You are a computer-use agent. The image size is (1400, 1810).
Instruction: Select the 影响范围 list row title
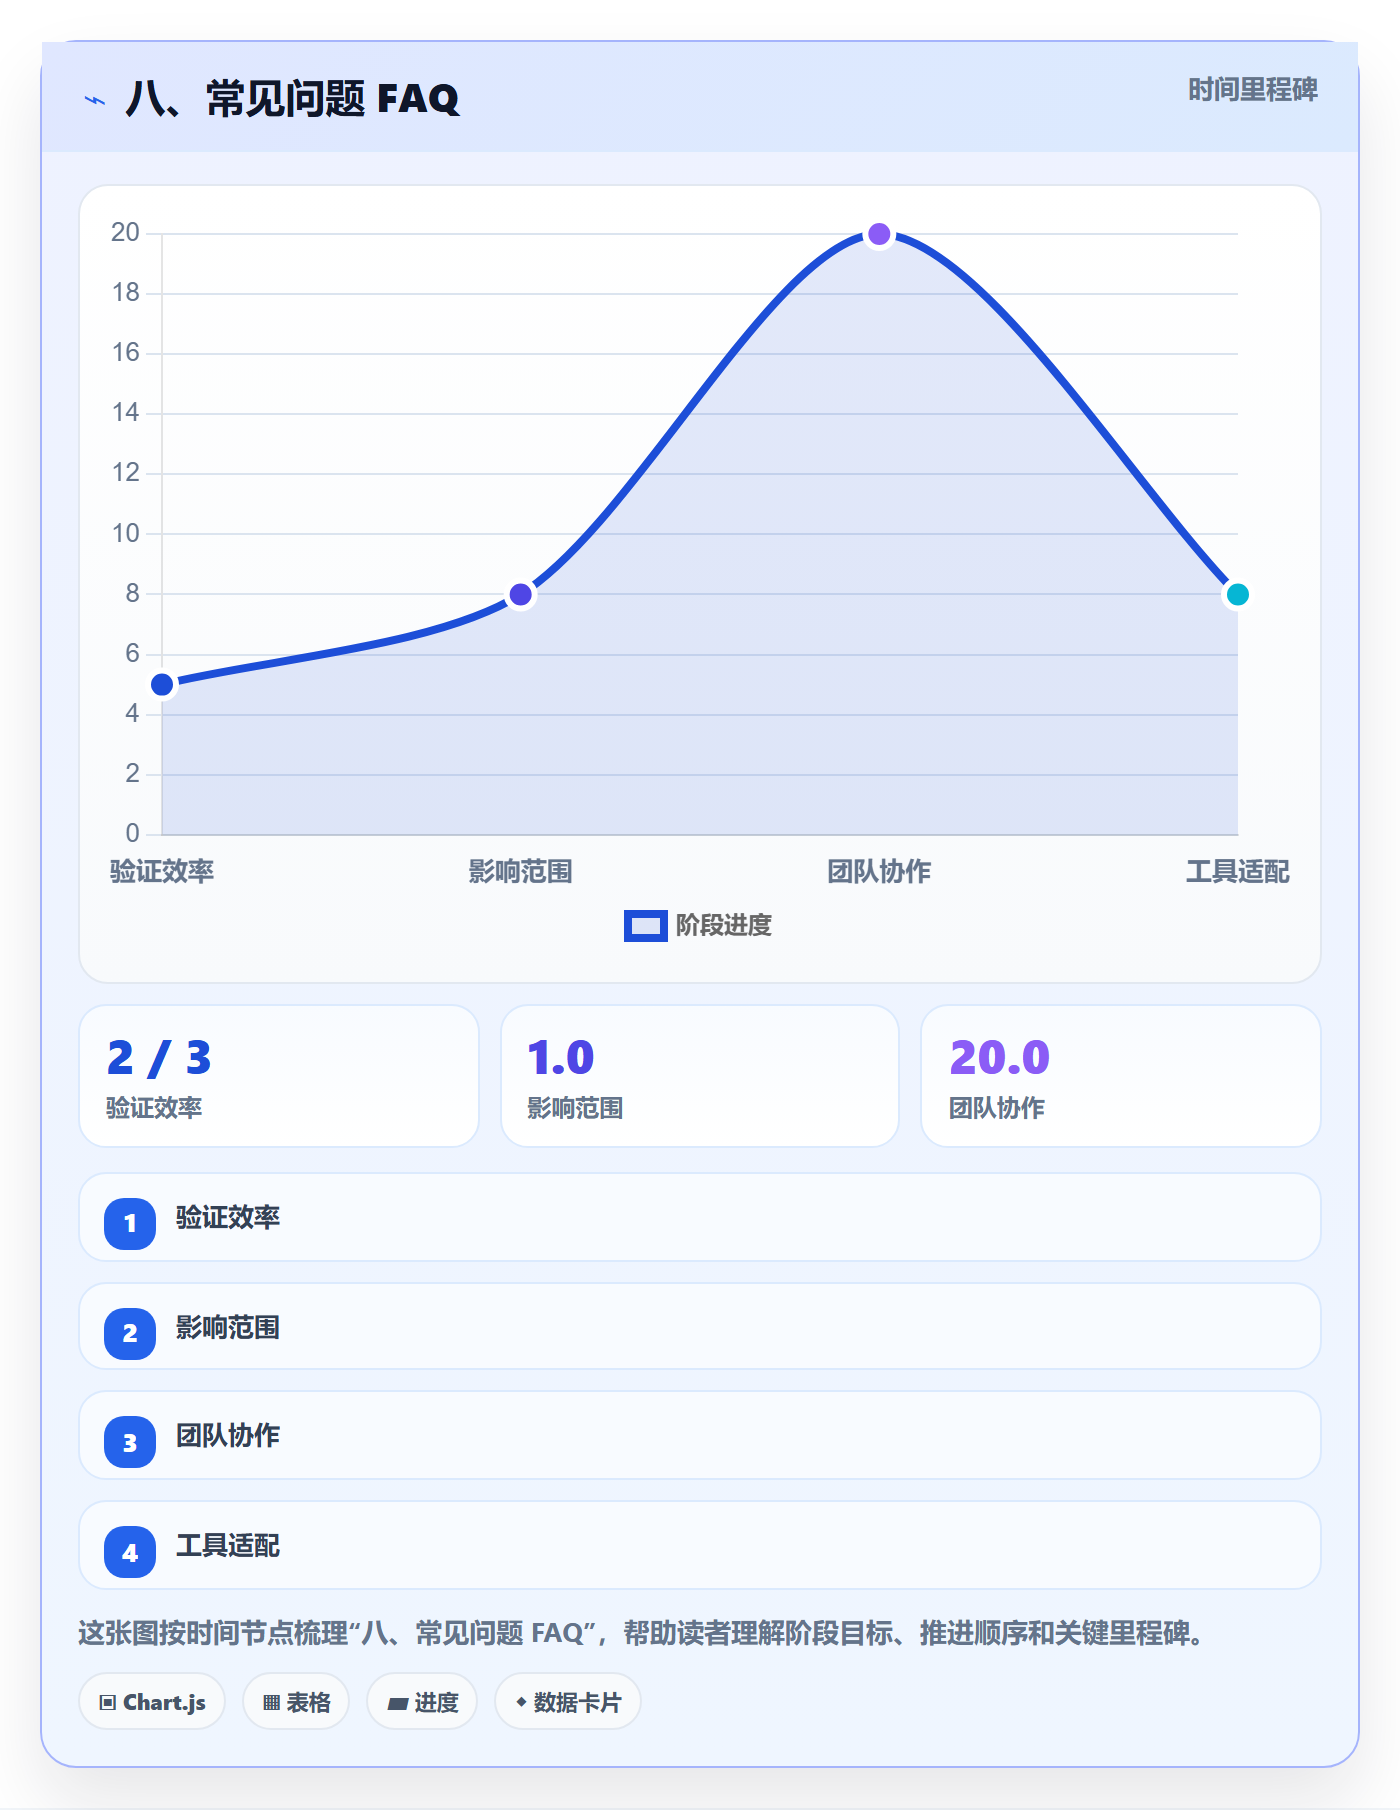228,1327
